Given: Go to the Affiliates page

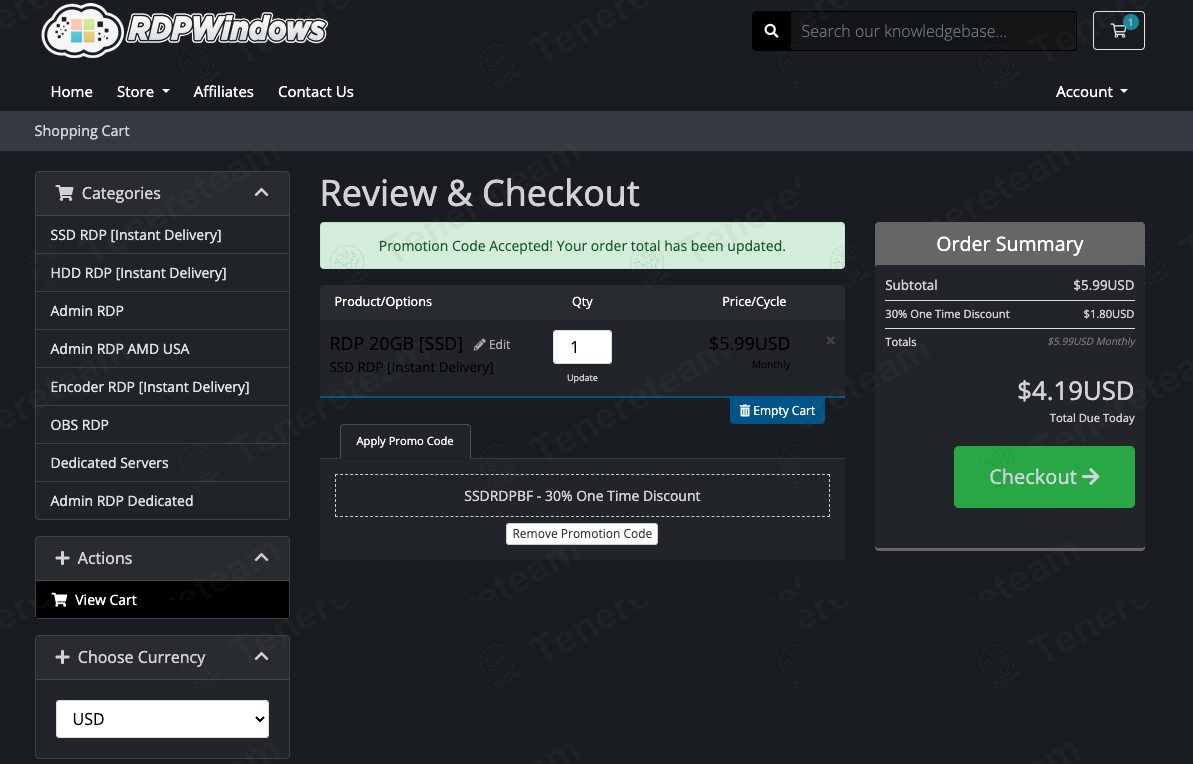Looking at the screenshot, I should click(223, 92).
